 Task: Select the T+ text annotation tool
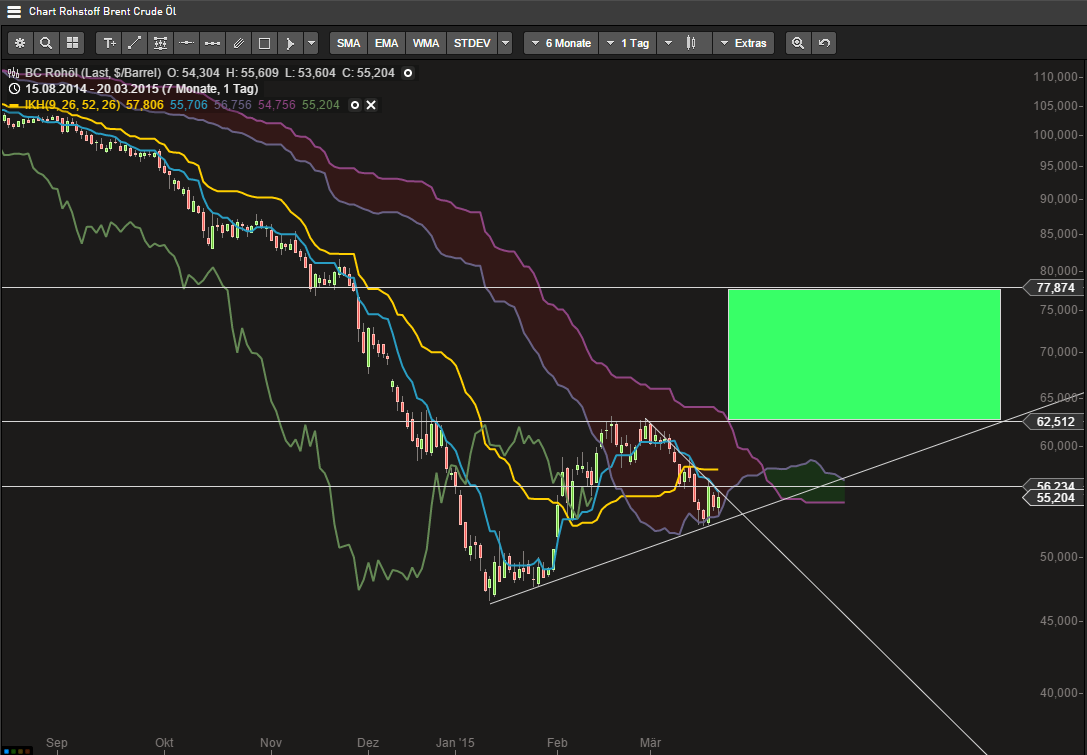point(109,43)
